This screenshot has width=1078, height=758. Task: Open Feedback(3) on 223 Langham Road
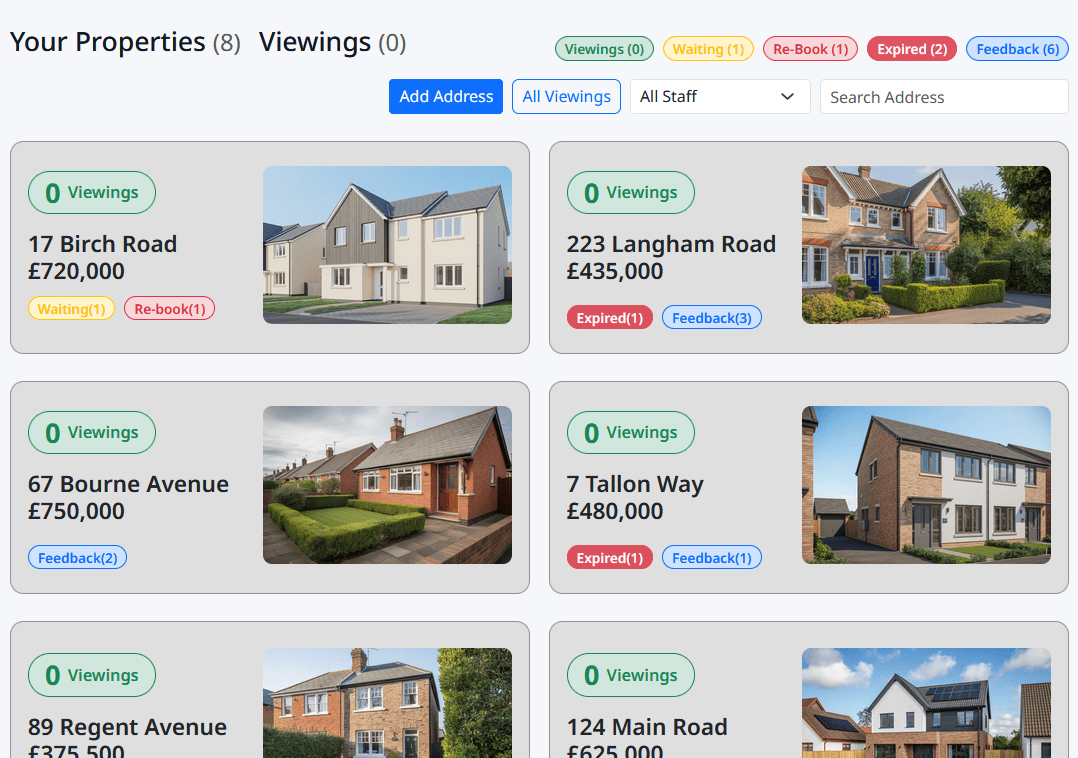pos(711,318)
